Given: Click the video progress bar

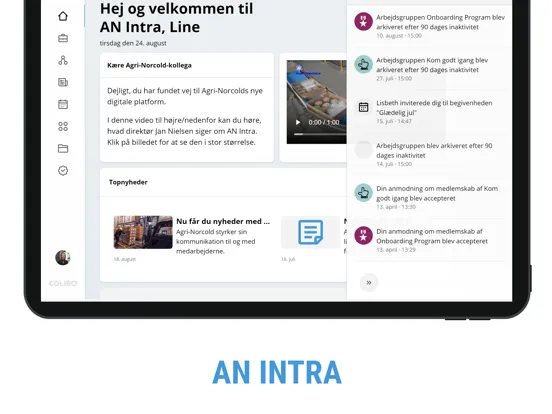Looking at the screenshot, I should 320,134.
